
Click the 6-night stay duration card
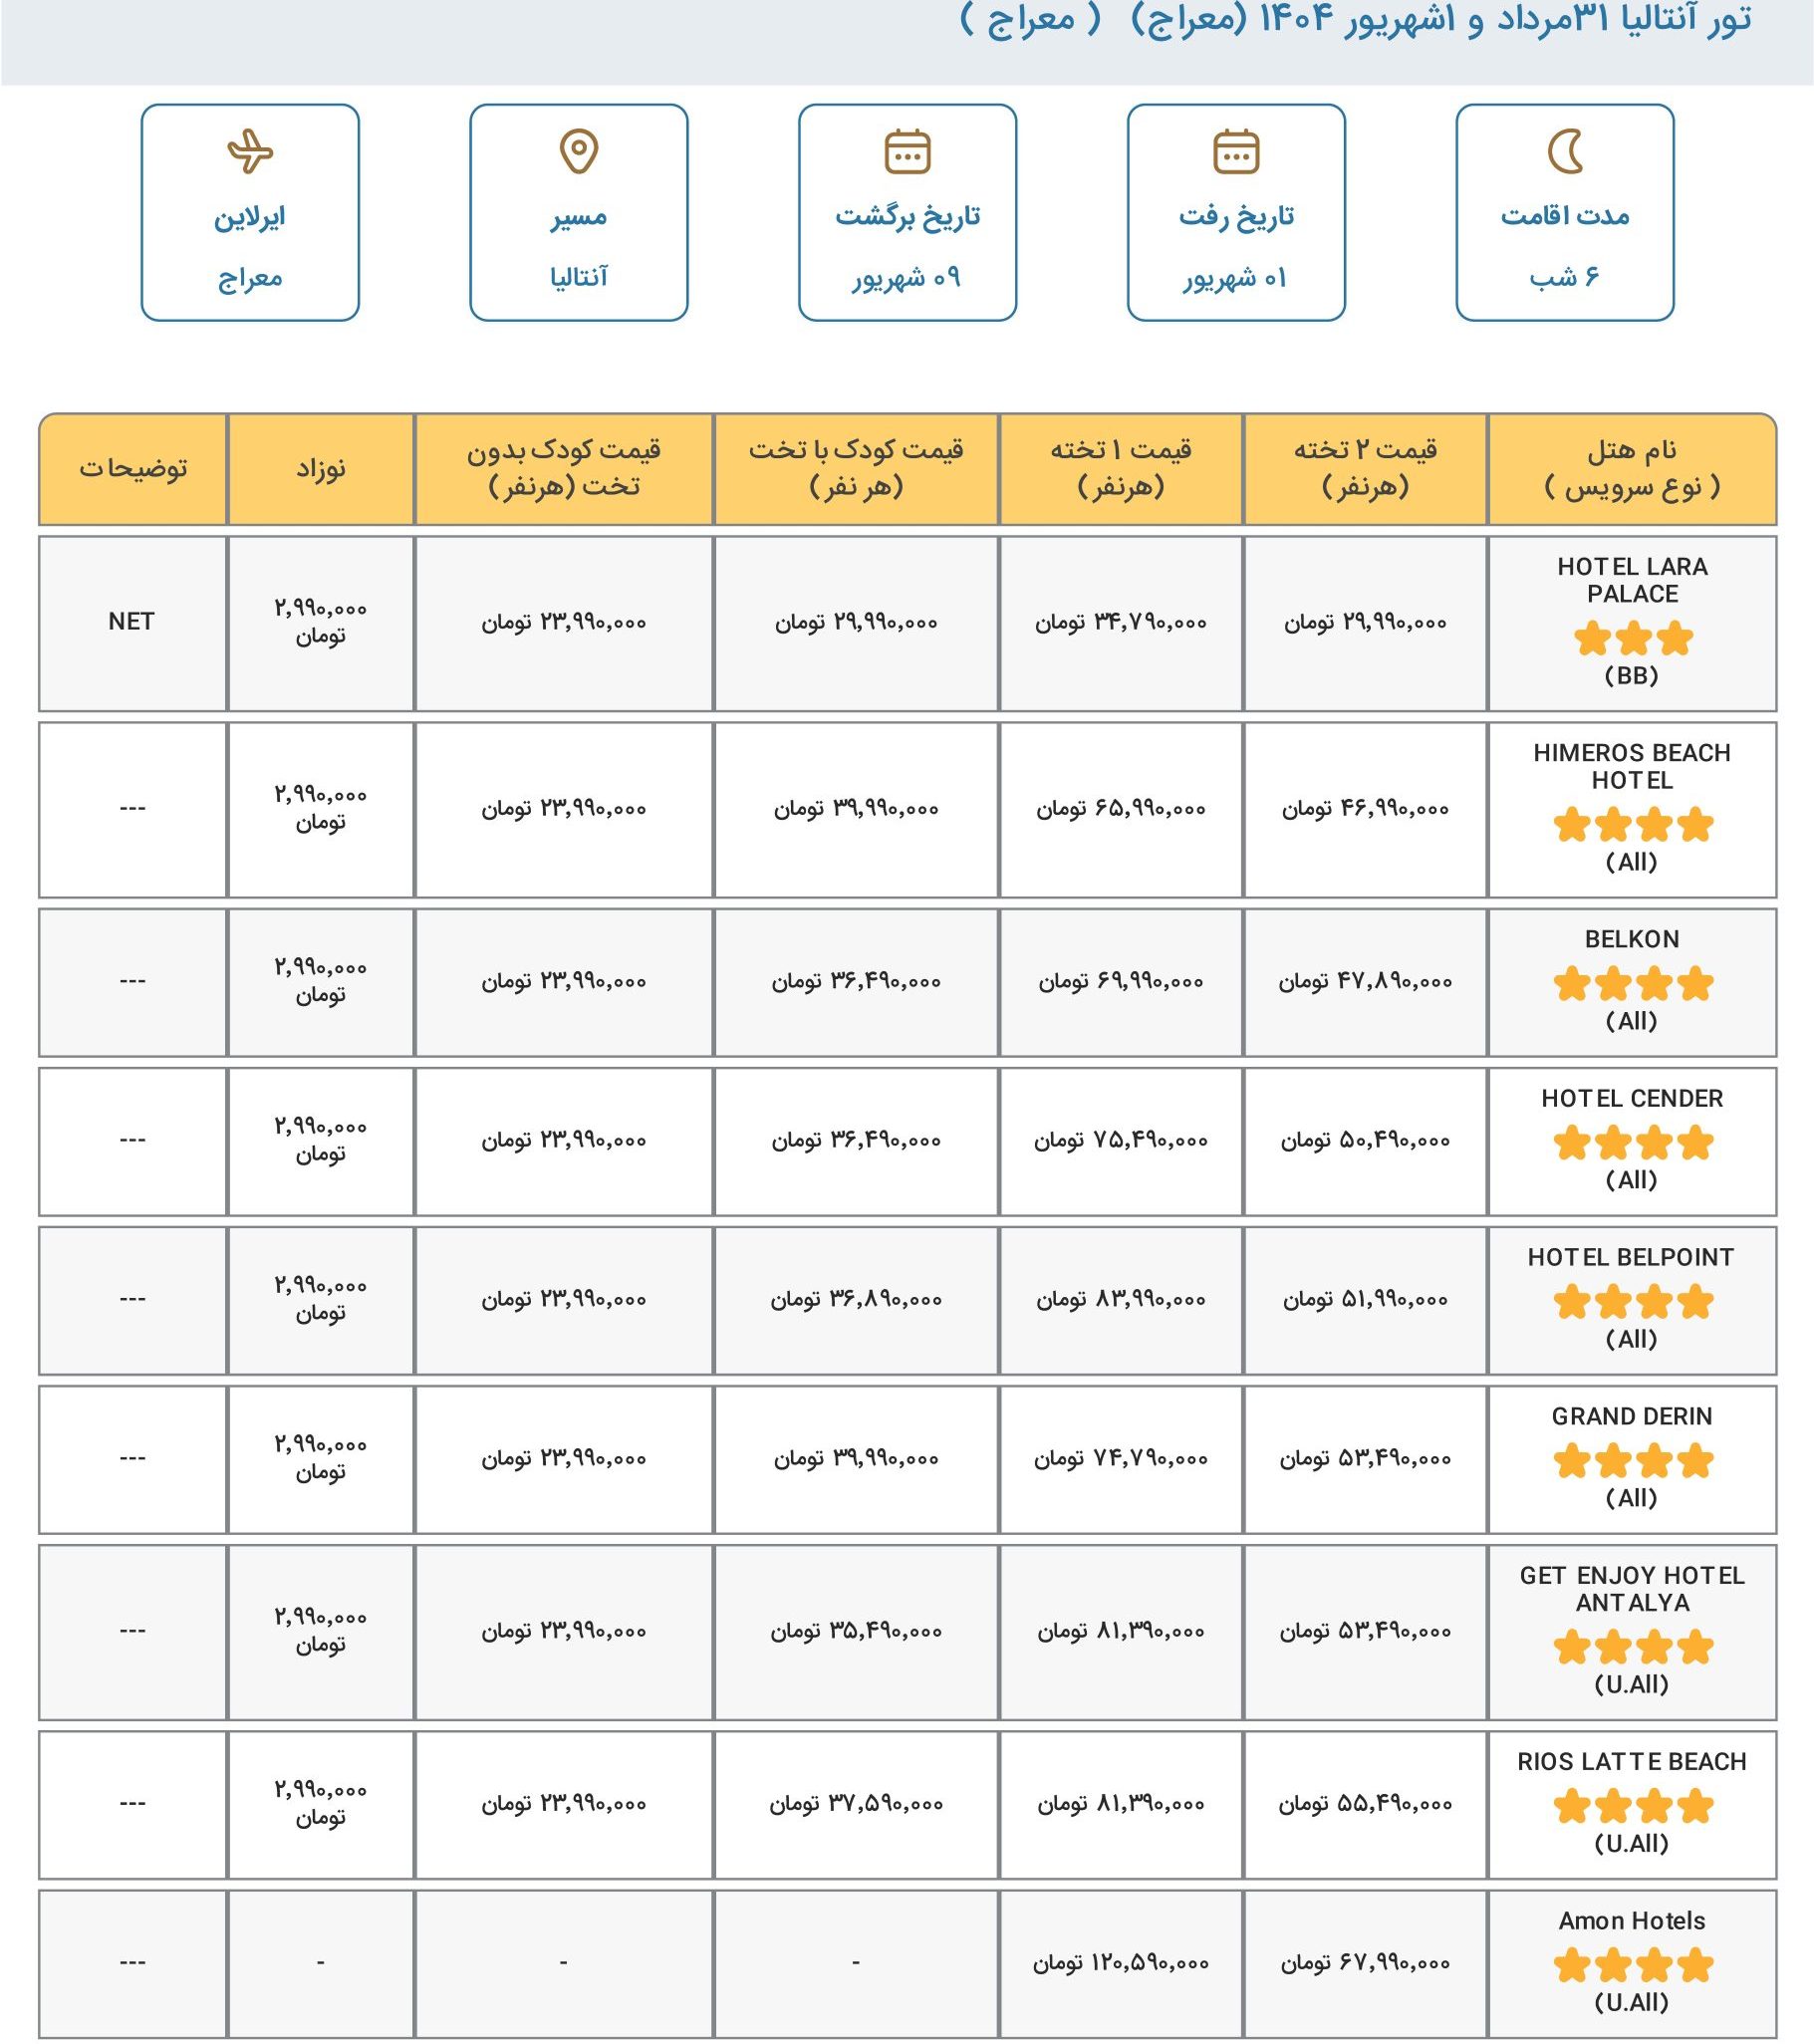pos(1565,212)
